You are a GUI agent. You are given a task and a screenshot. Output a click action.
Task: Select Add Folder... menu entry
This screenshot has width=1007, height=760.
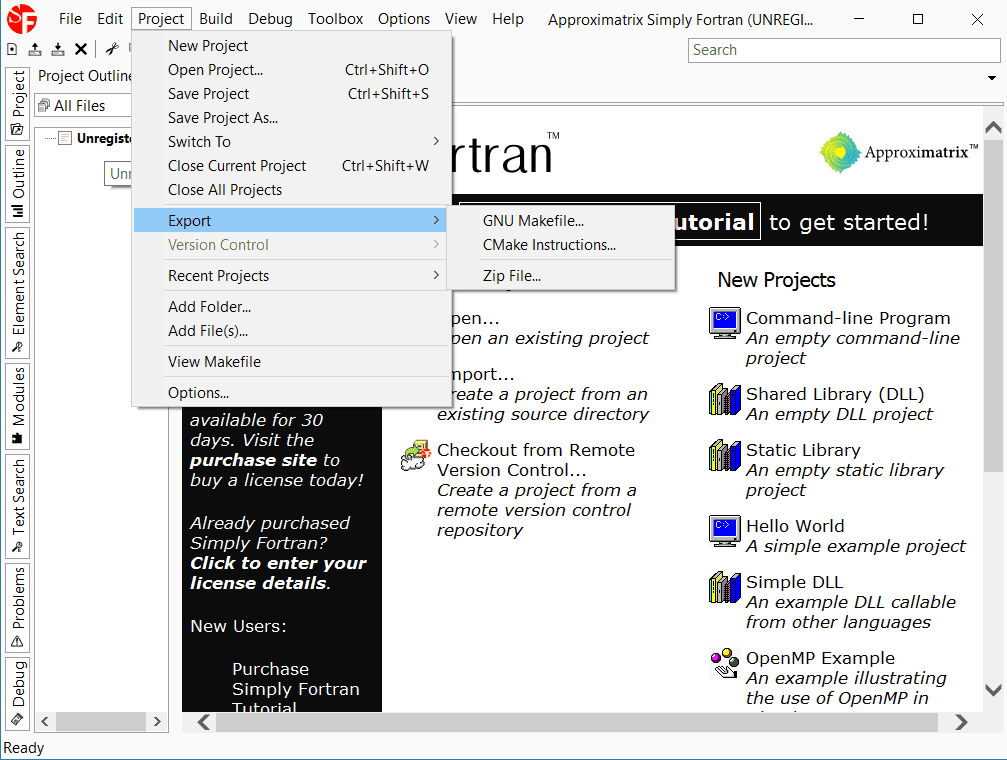(x=292, y=306)
